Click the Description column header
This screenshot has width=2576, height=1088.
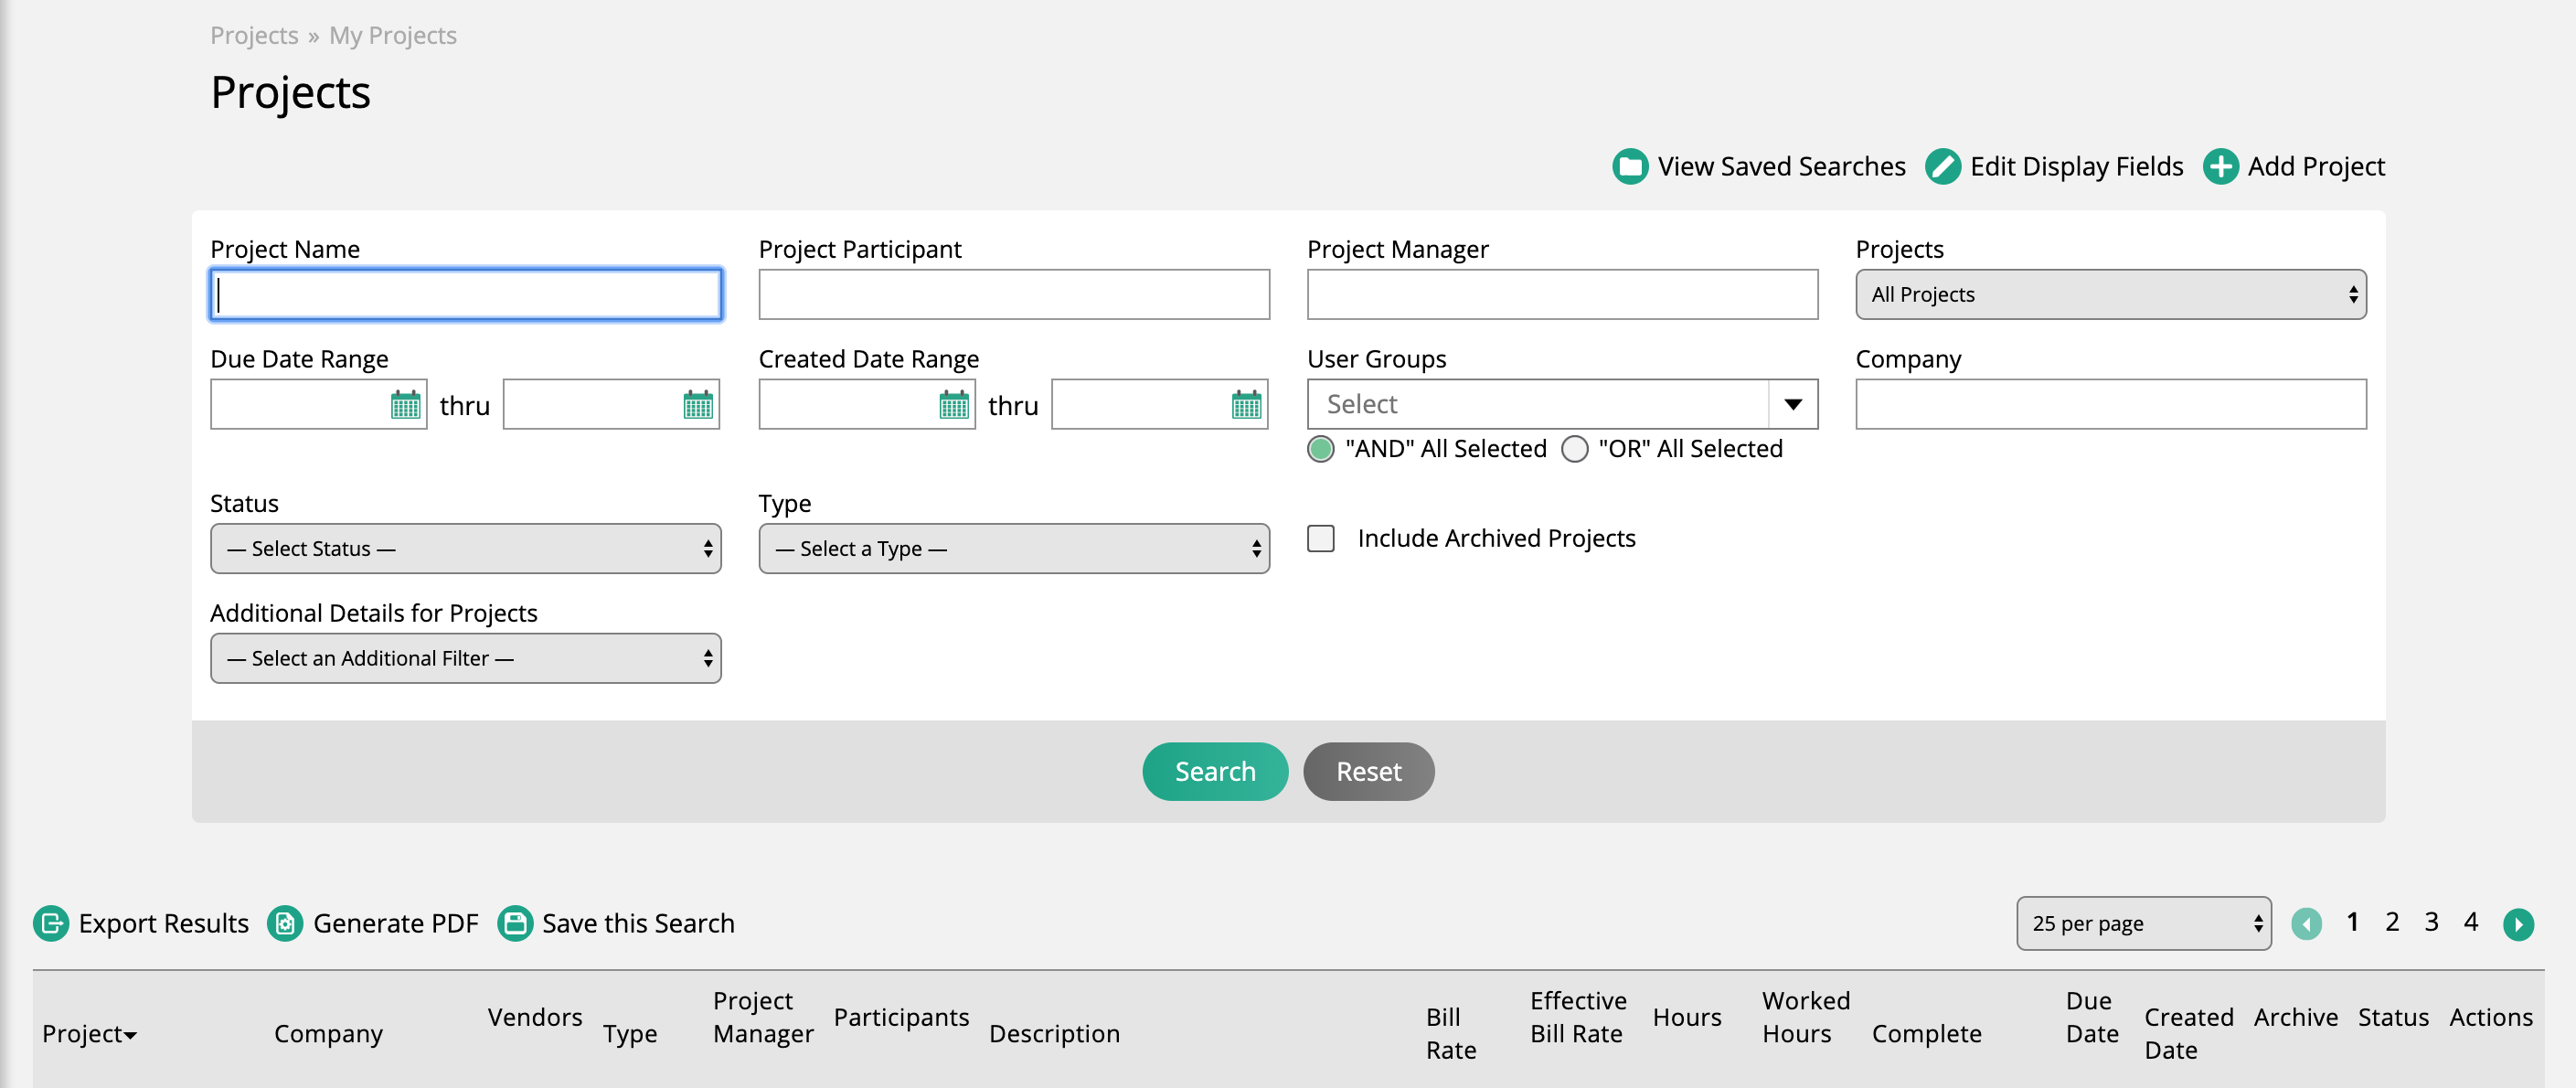pyautogui.click(x=1054, y=1033)
